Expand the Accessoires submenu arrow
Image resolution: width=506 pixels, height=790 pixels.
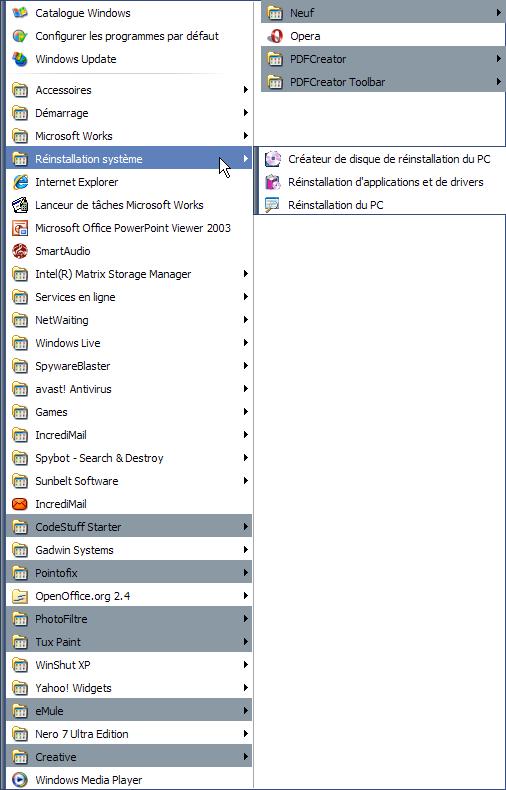coord(245,90)
